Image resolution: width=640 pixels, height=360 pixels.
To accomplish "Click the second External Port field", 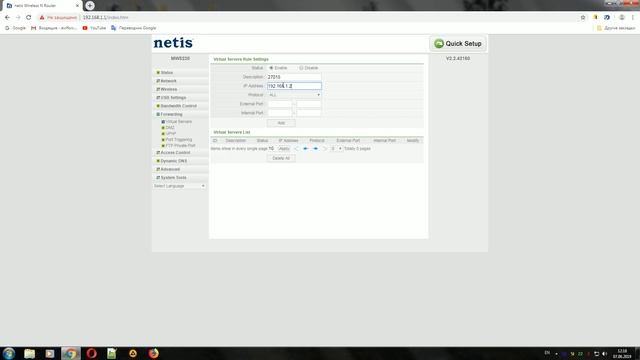I will pyautogui.click(x=309, y=104).
